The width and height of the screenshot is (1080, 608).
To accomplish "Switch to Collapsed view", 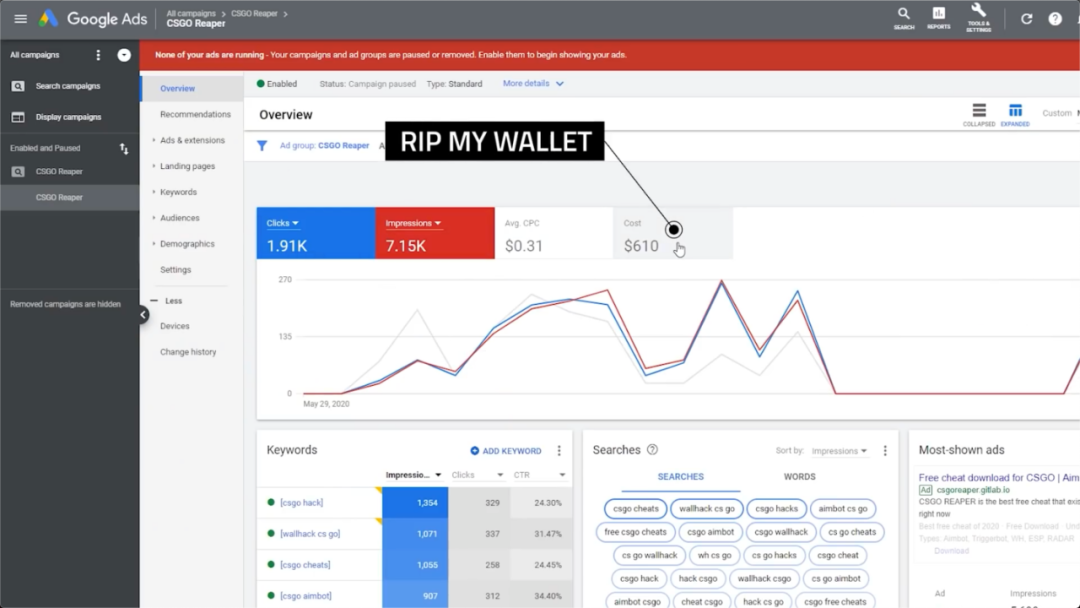I will pos(979,114).
